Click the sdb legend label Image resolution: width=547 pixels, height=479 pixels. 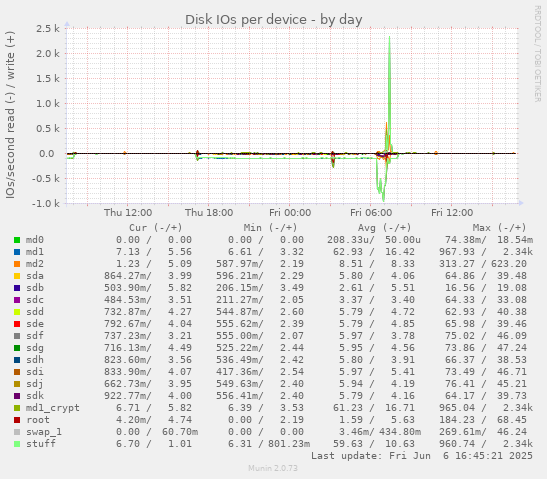tap(35, 287)
